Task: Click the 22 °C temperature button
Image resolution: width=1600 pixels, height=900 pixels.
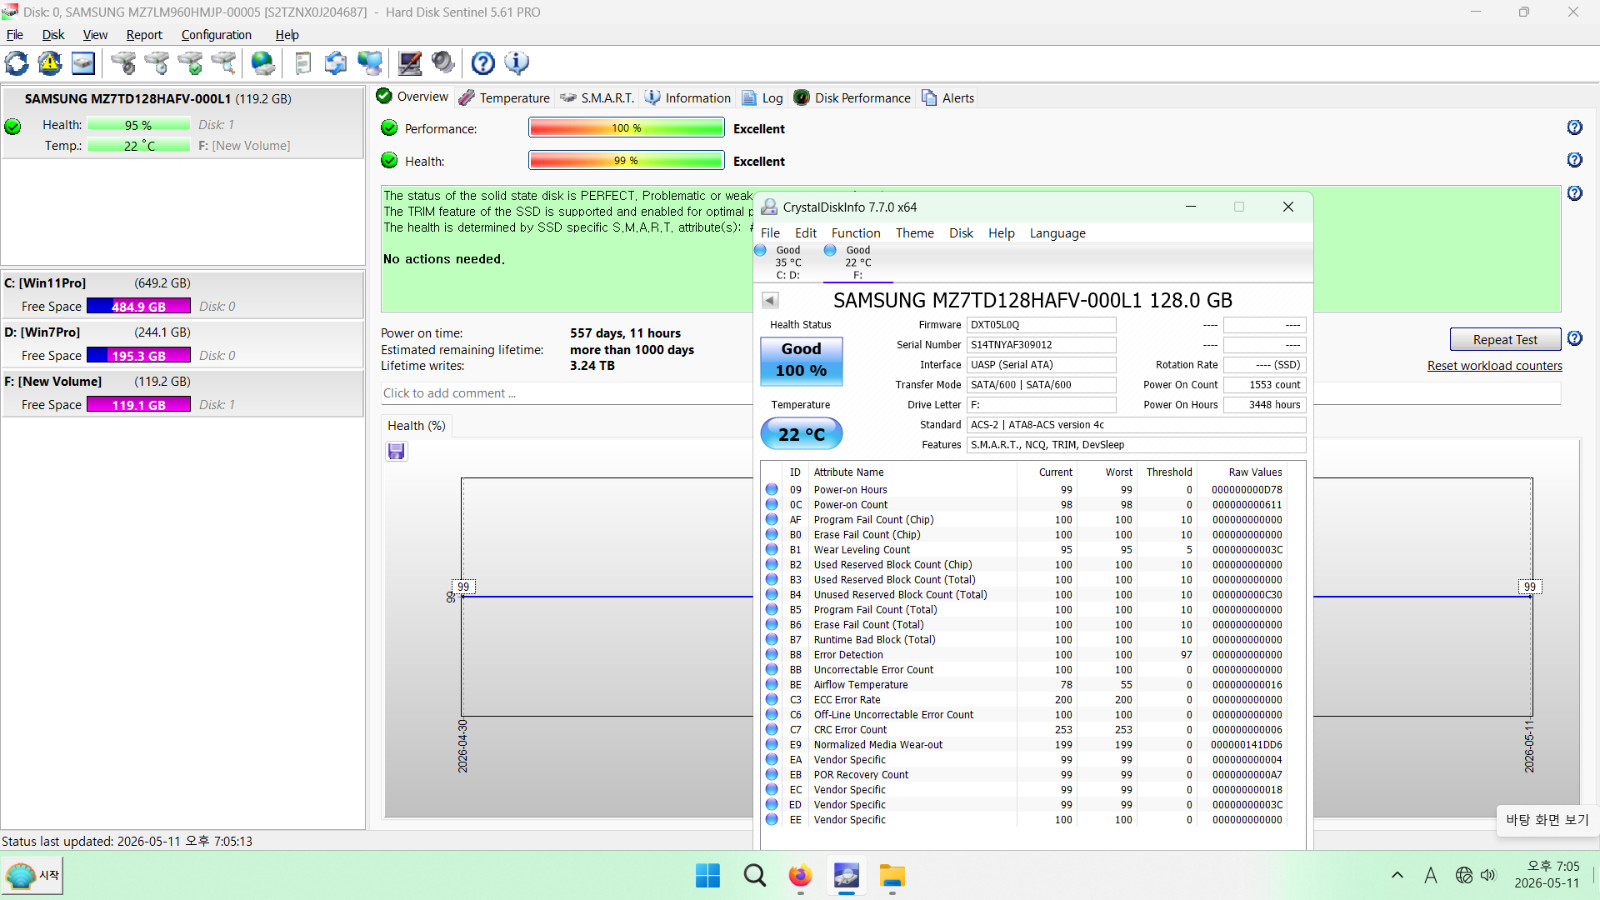Action: pyautogui.click(x=802, y=434)
